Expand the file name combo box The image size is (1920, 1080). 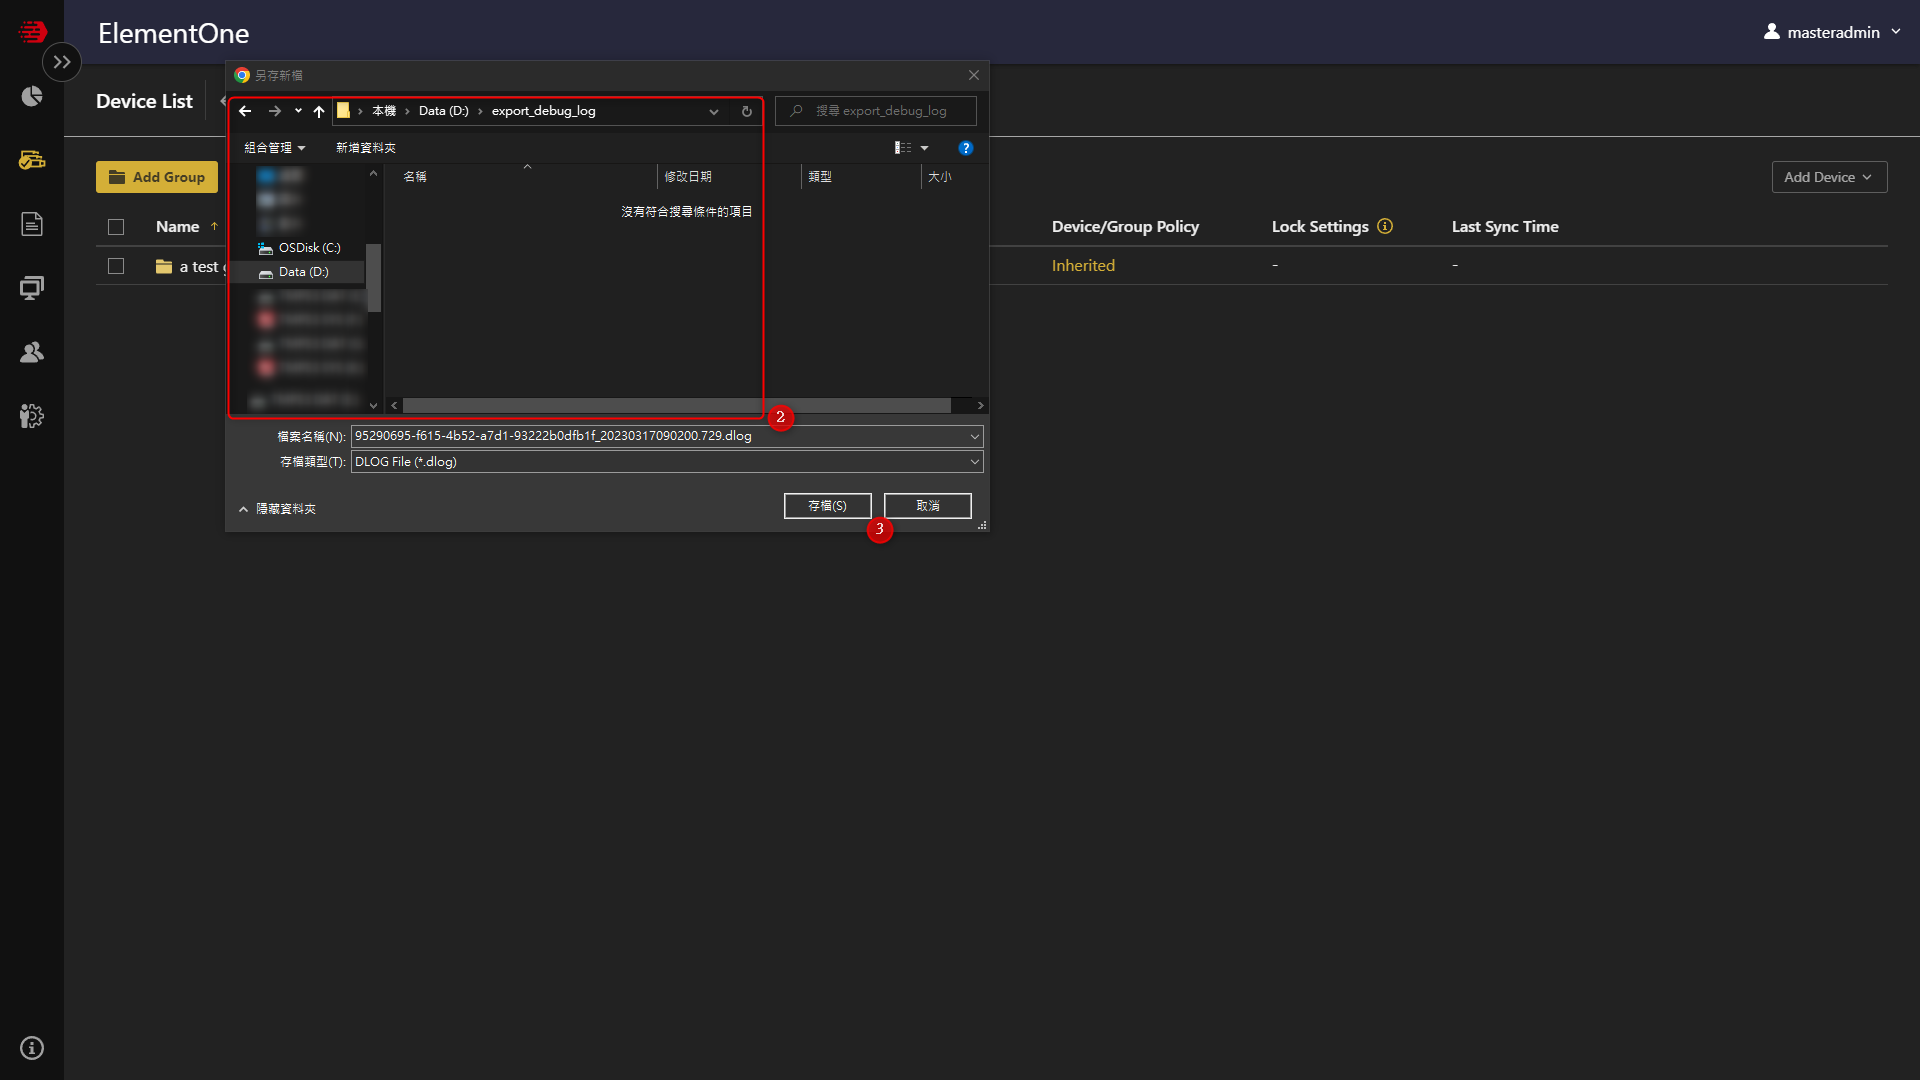pos(975,436)
